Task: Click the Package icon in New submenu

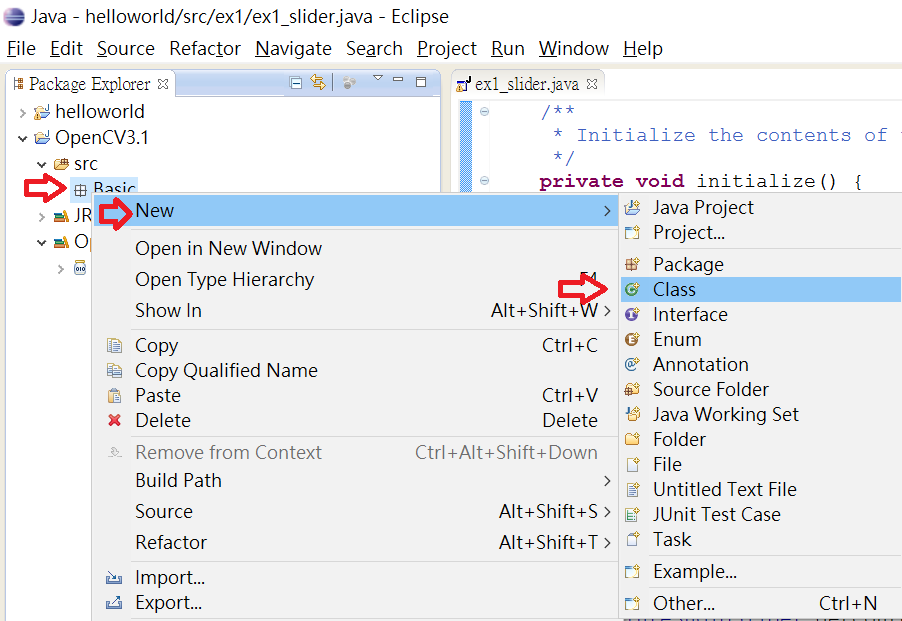Action: click(x=632, y=264)
